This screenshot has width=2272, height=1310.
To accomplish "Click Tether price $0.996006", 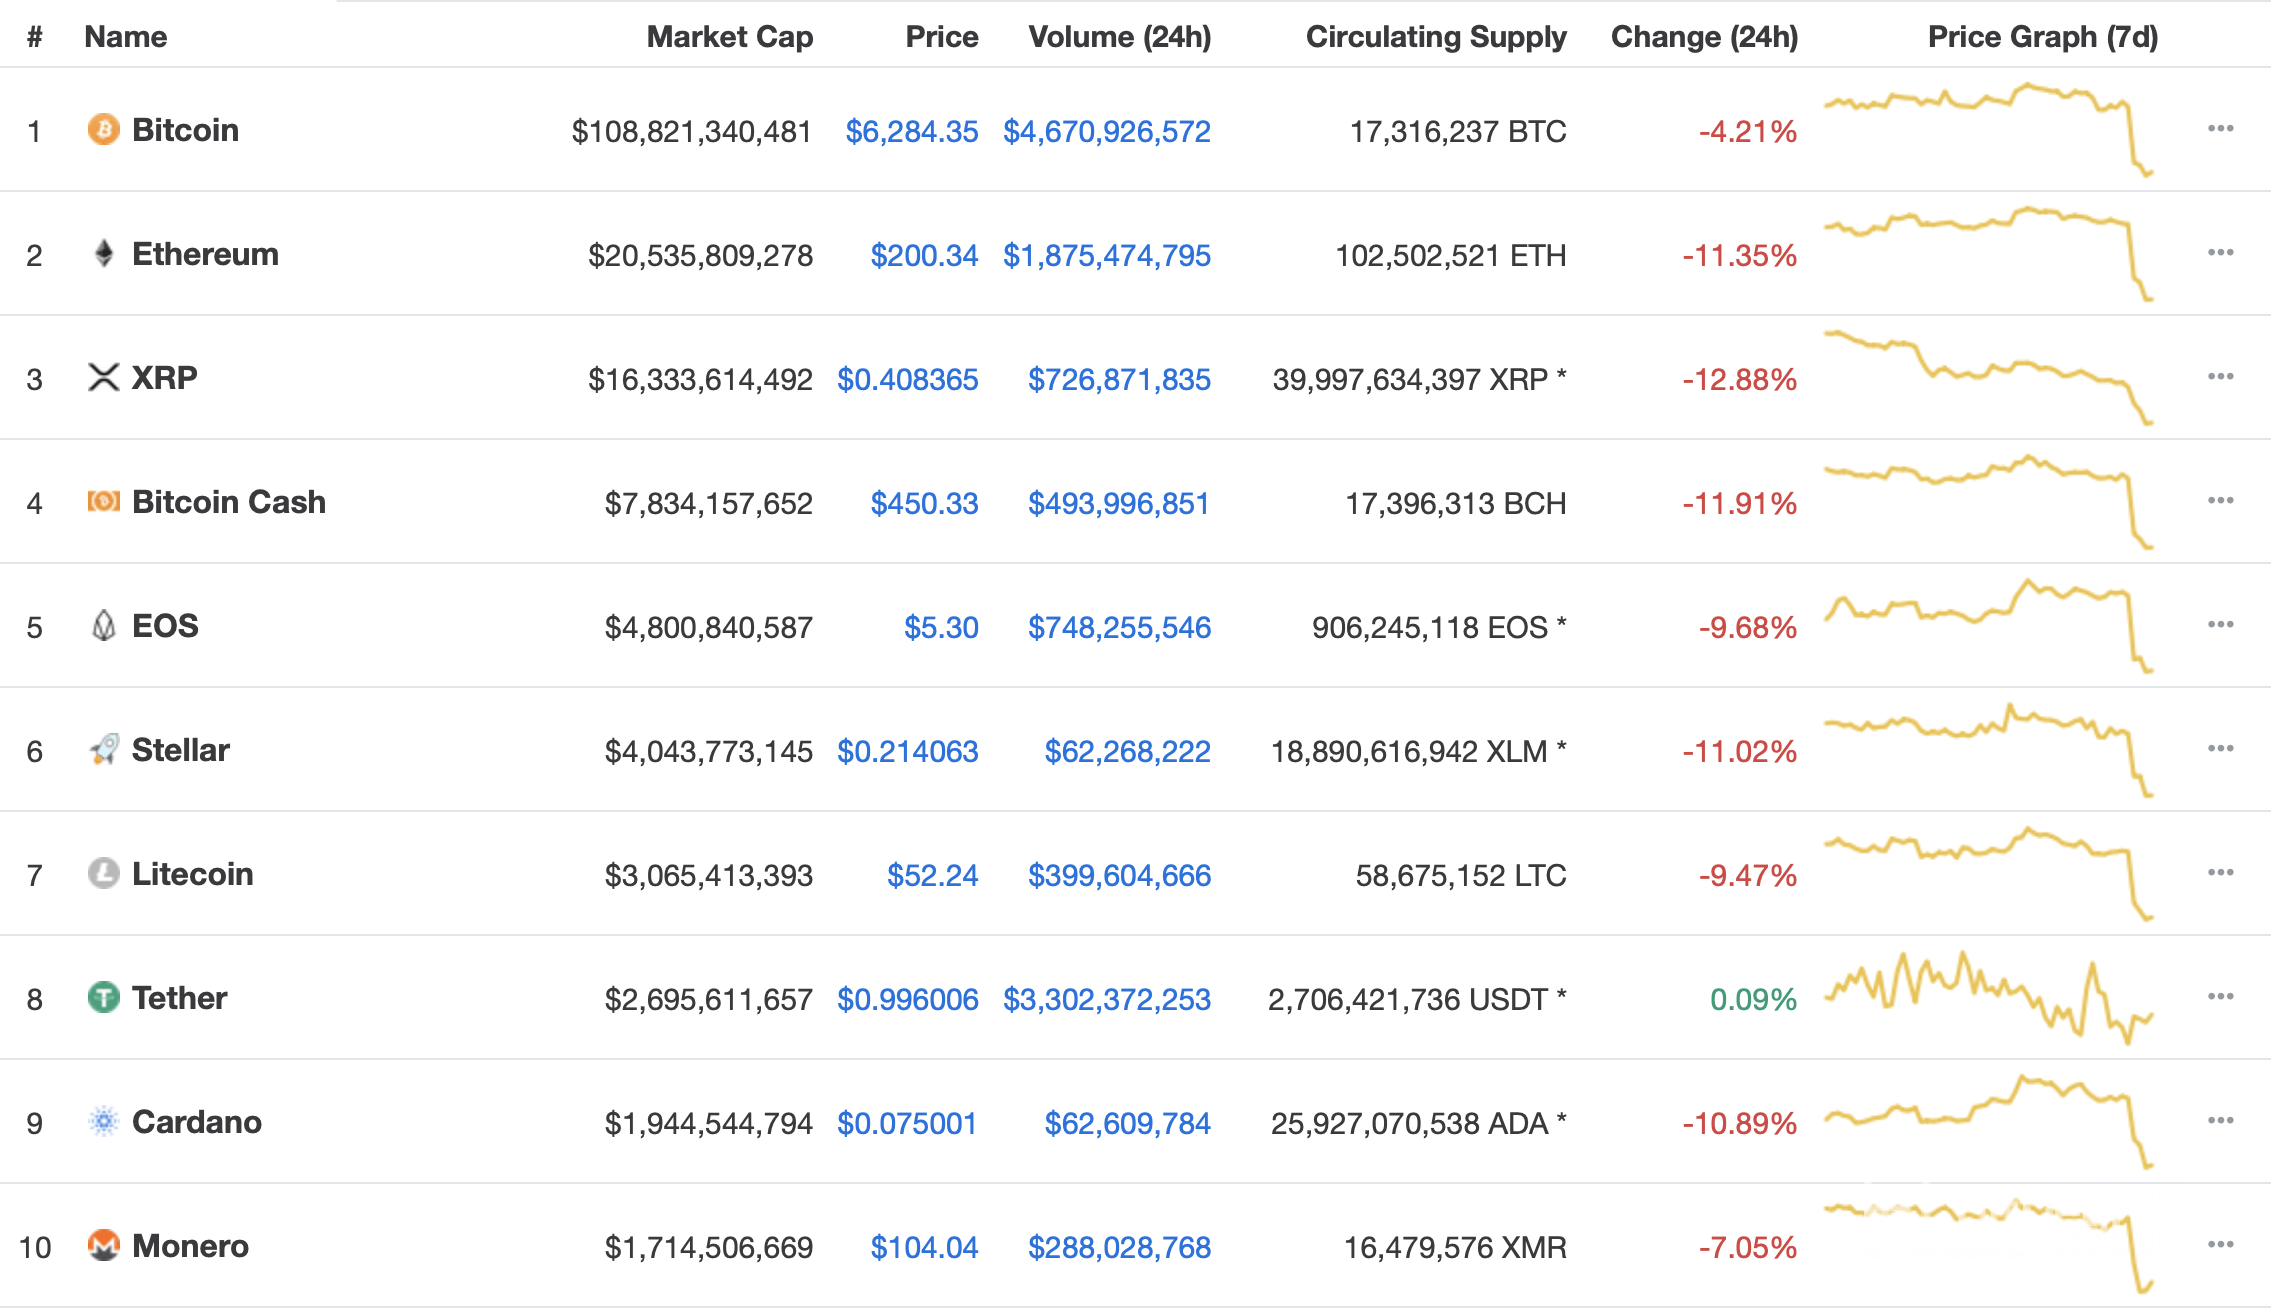I will 907,999.
